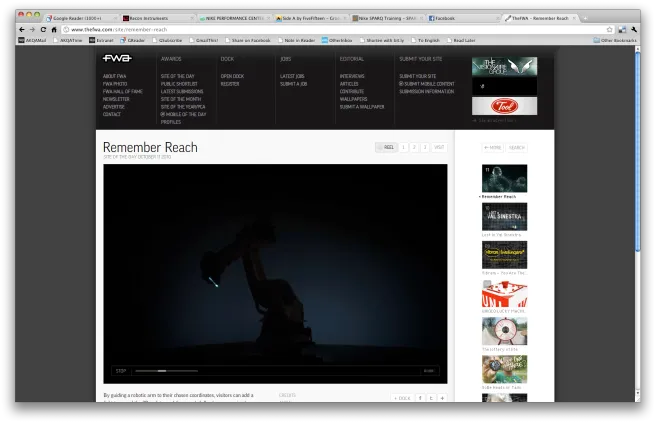
Task: Open the About FWA link
Action: point(115,76)
